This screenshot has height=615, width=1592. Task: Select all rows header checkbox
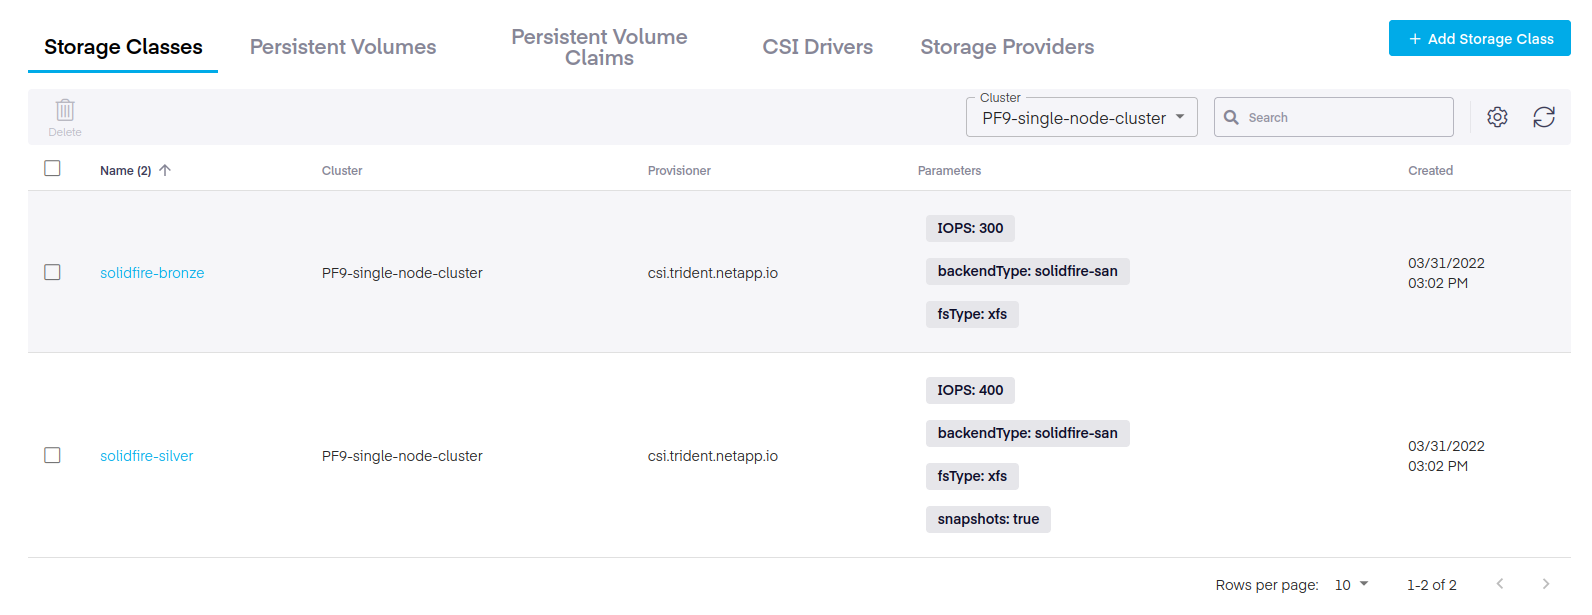point(52,168)
